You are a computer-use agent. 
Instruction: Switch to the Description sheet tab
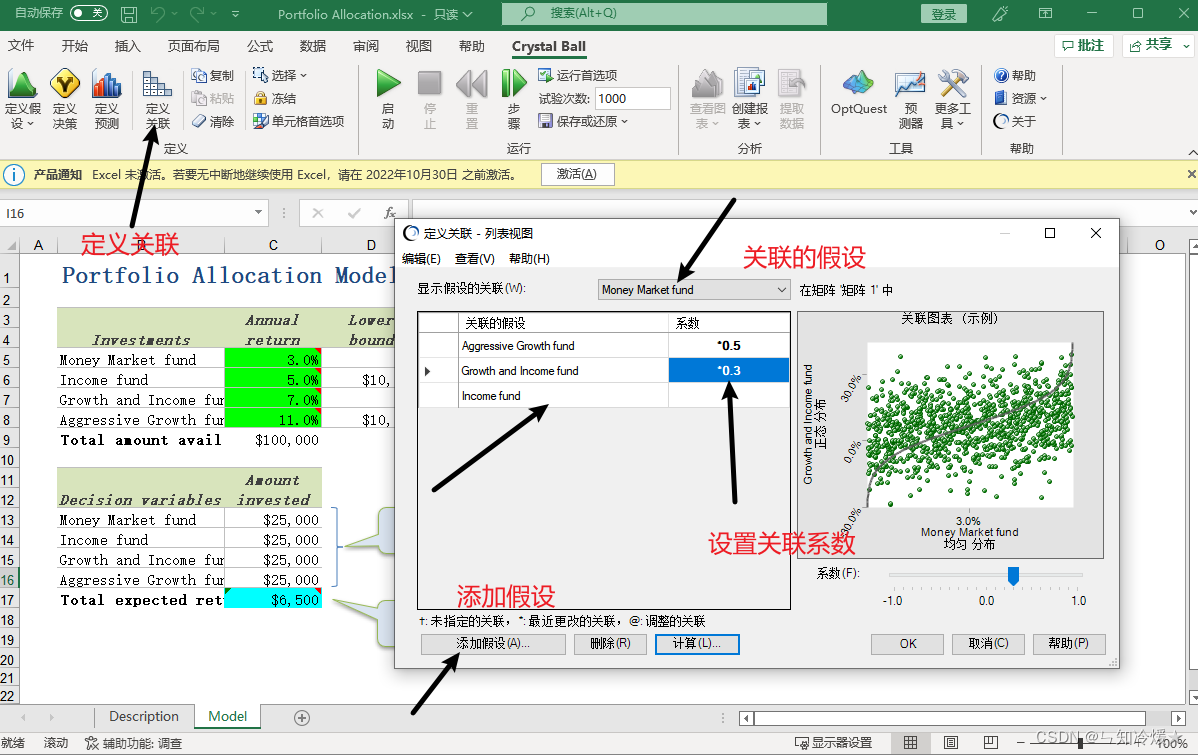144,716
